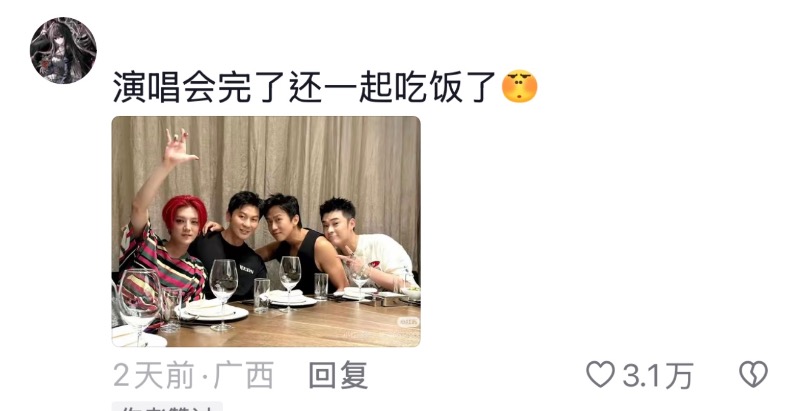
Task: Tap the wooden table surface in the photo
Action: [x=306, y=326]
